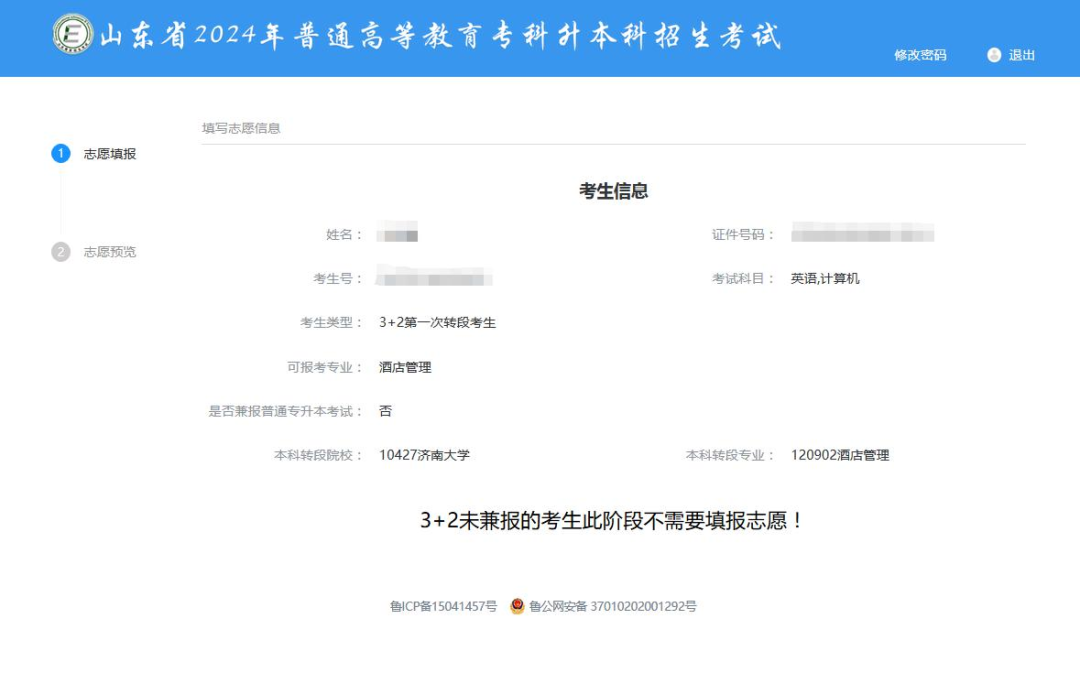1080x673 pixels.
Task: Click the user avatar icon beside 退出
Action: (993, 55)
